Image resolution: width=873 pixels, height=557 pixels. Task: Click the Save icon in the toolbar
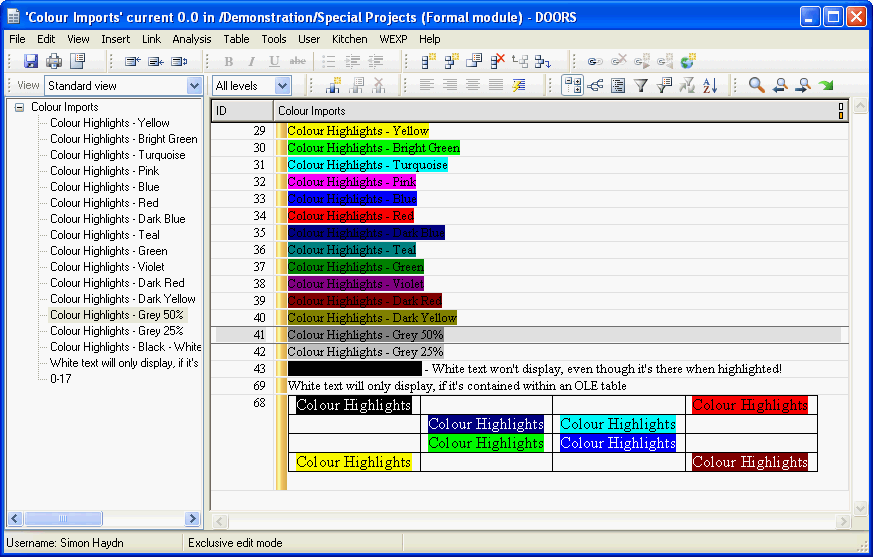31,61
